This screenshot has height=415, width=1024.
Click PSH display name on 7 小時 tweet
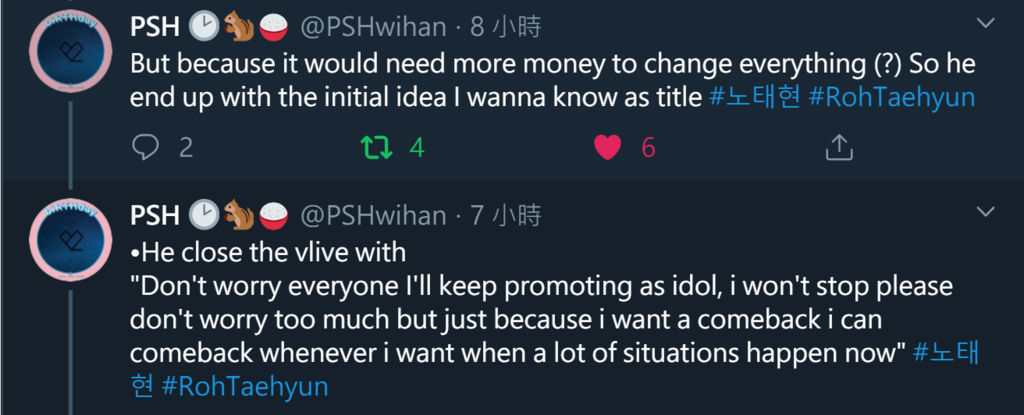tap(155, 215)
